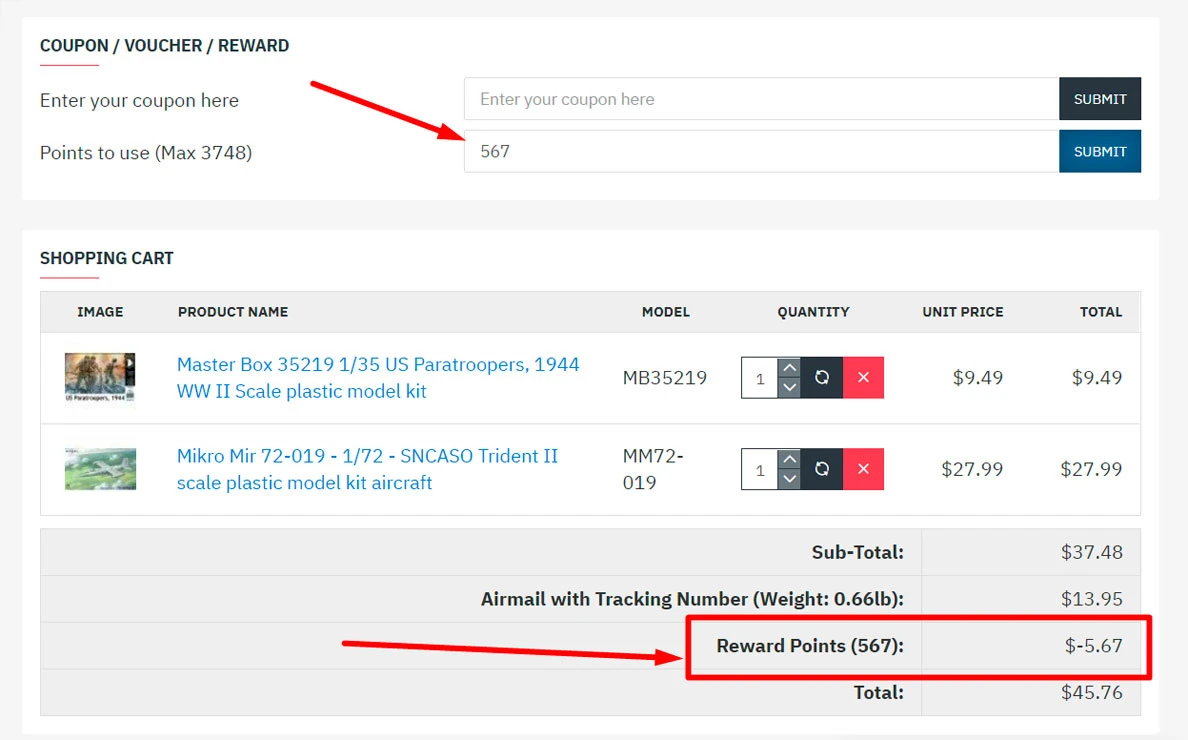Click the coupon code input field
The height and width of the screenshot is (740, 1188).
(x=760, y=99)
